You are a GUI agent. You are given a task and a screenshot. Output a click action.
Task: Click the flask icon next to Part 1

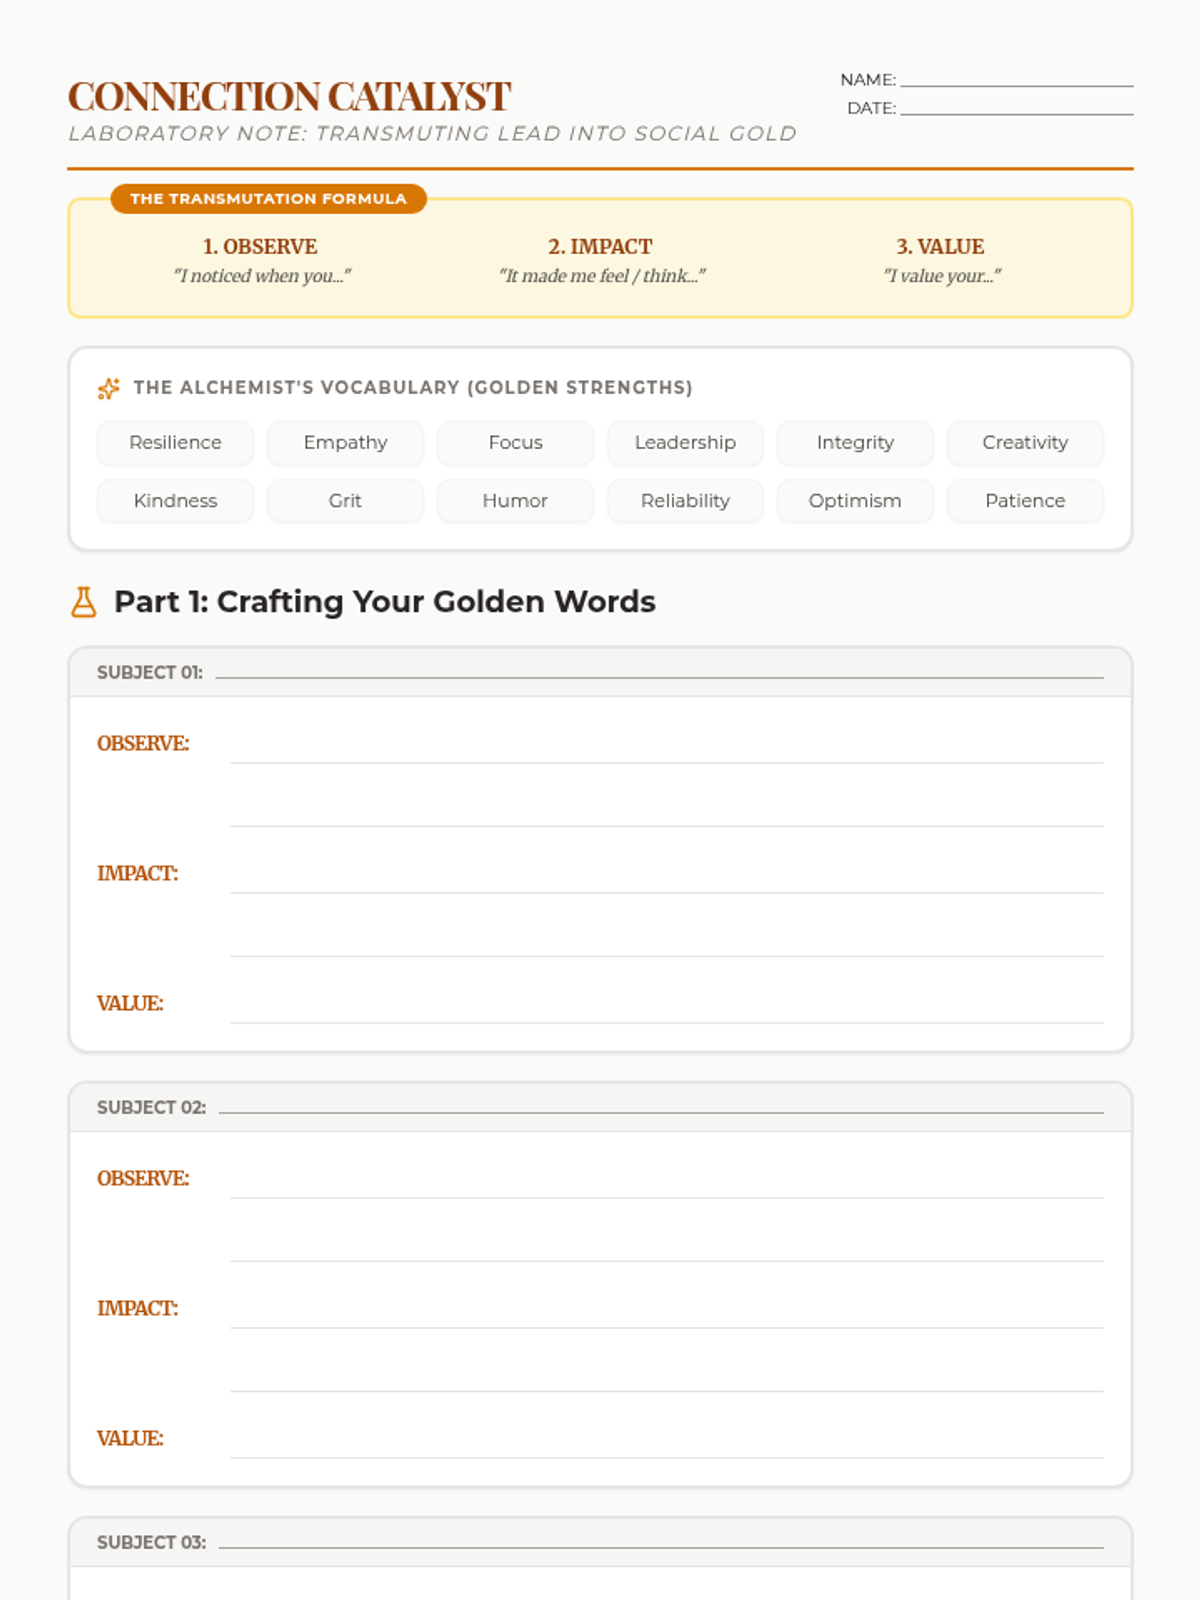pyautogui.click(x=84, y=602)
